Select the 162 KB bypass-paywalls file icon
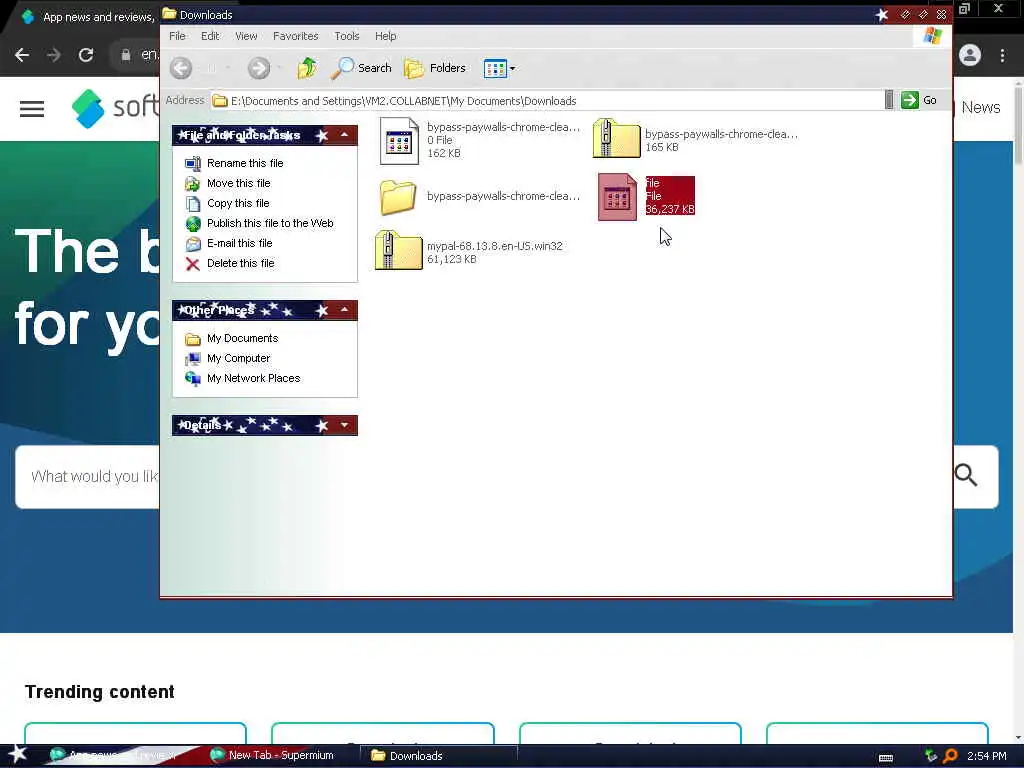The height and width of the screenshot is (768, 1024). coord(399,140)
